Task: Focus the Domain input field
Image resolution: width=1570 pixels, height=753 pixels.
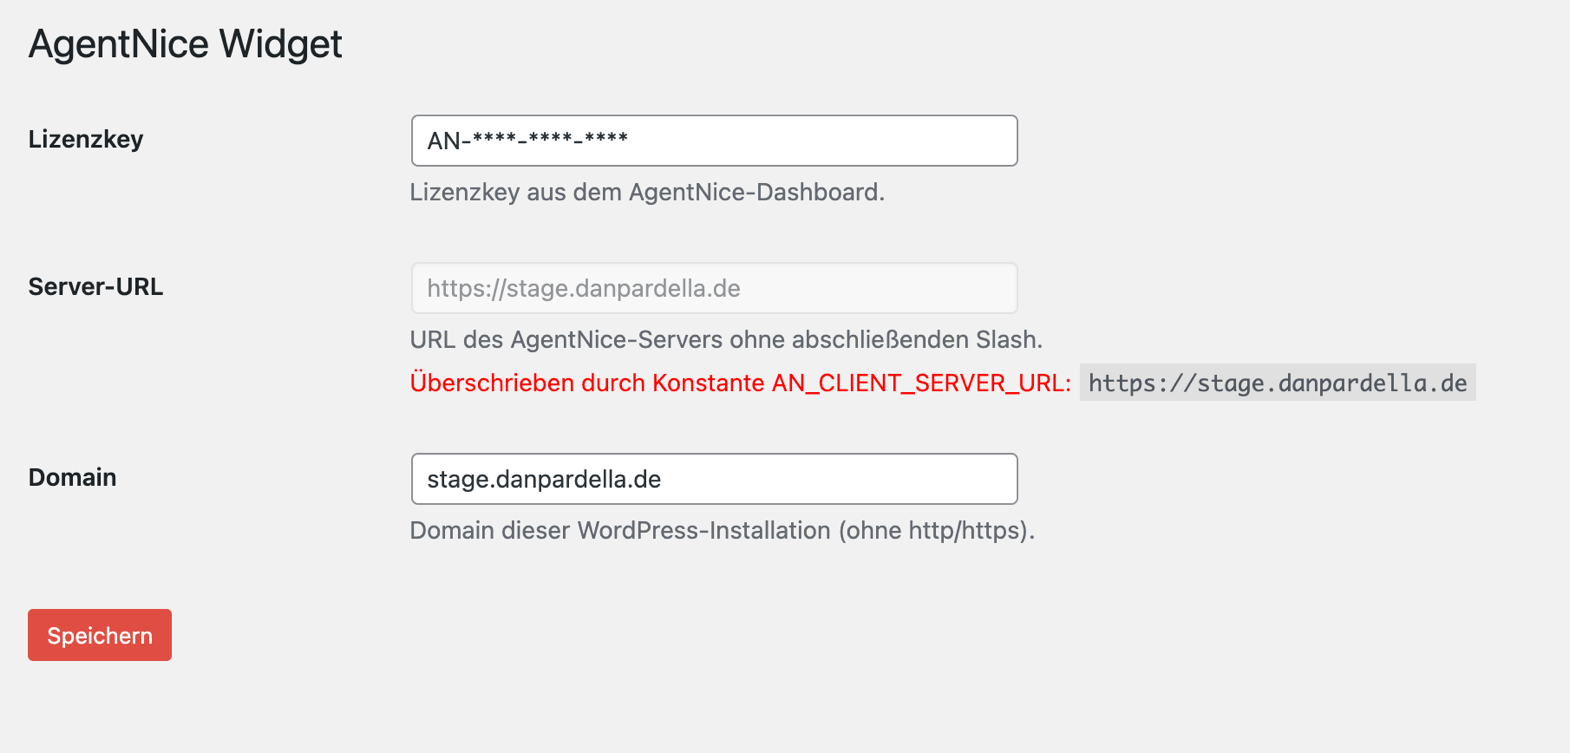Action: click(x=714, y=479)
